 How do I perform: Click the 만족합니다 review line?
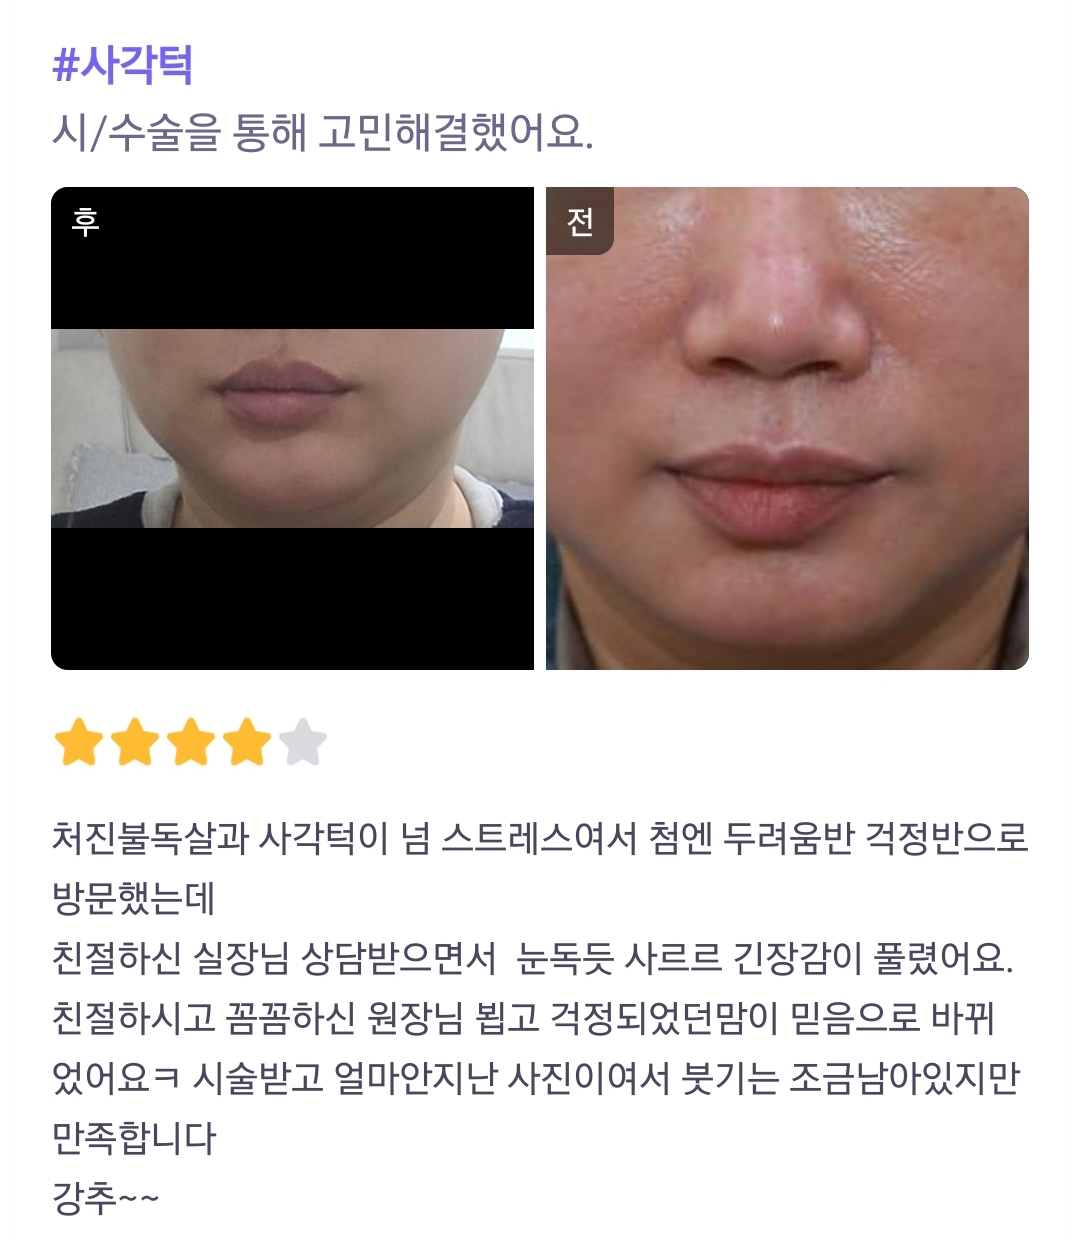(133, 1138)
